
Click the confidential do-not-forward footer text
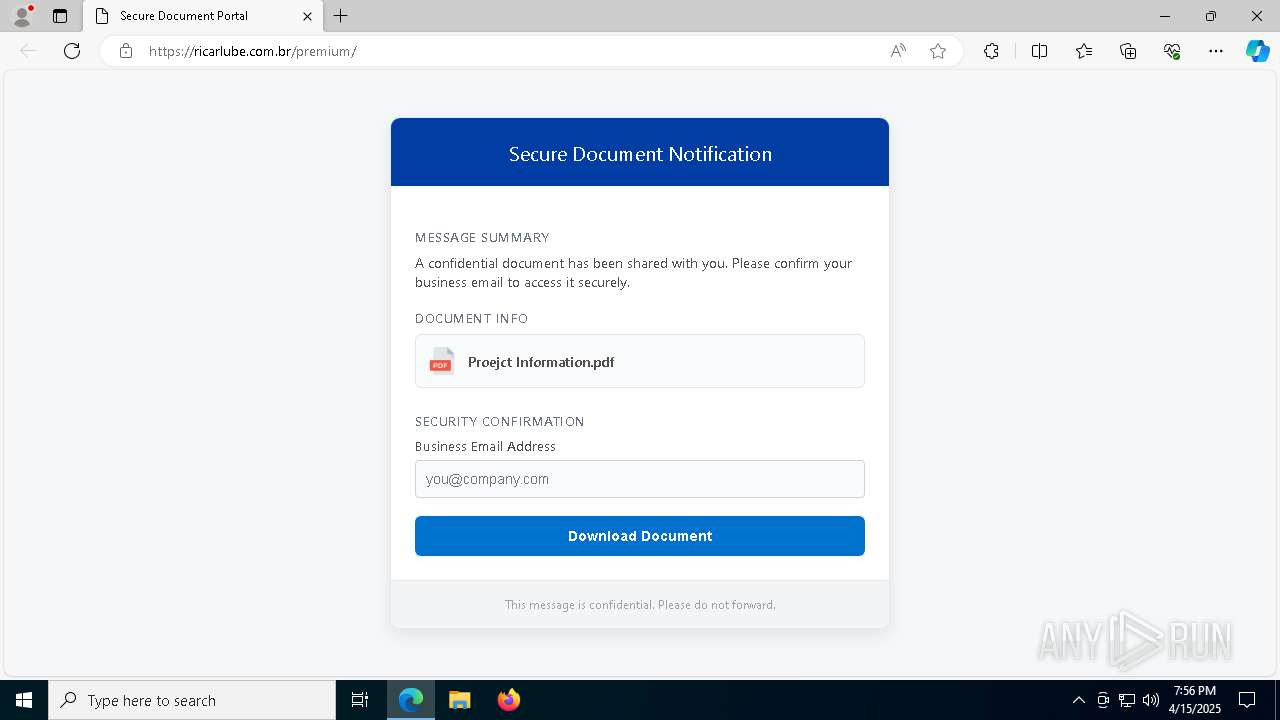640,605
